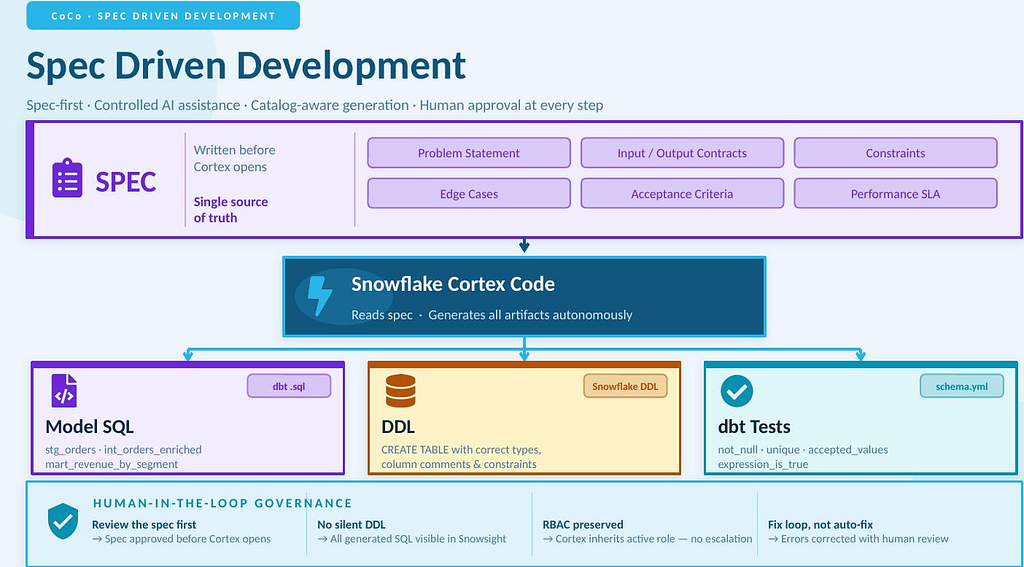Viewport: 1024px width, 567px height.
Task: Click the Model SQL code file icon
Action: pyautogui.click(x=64, y=391)
